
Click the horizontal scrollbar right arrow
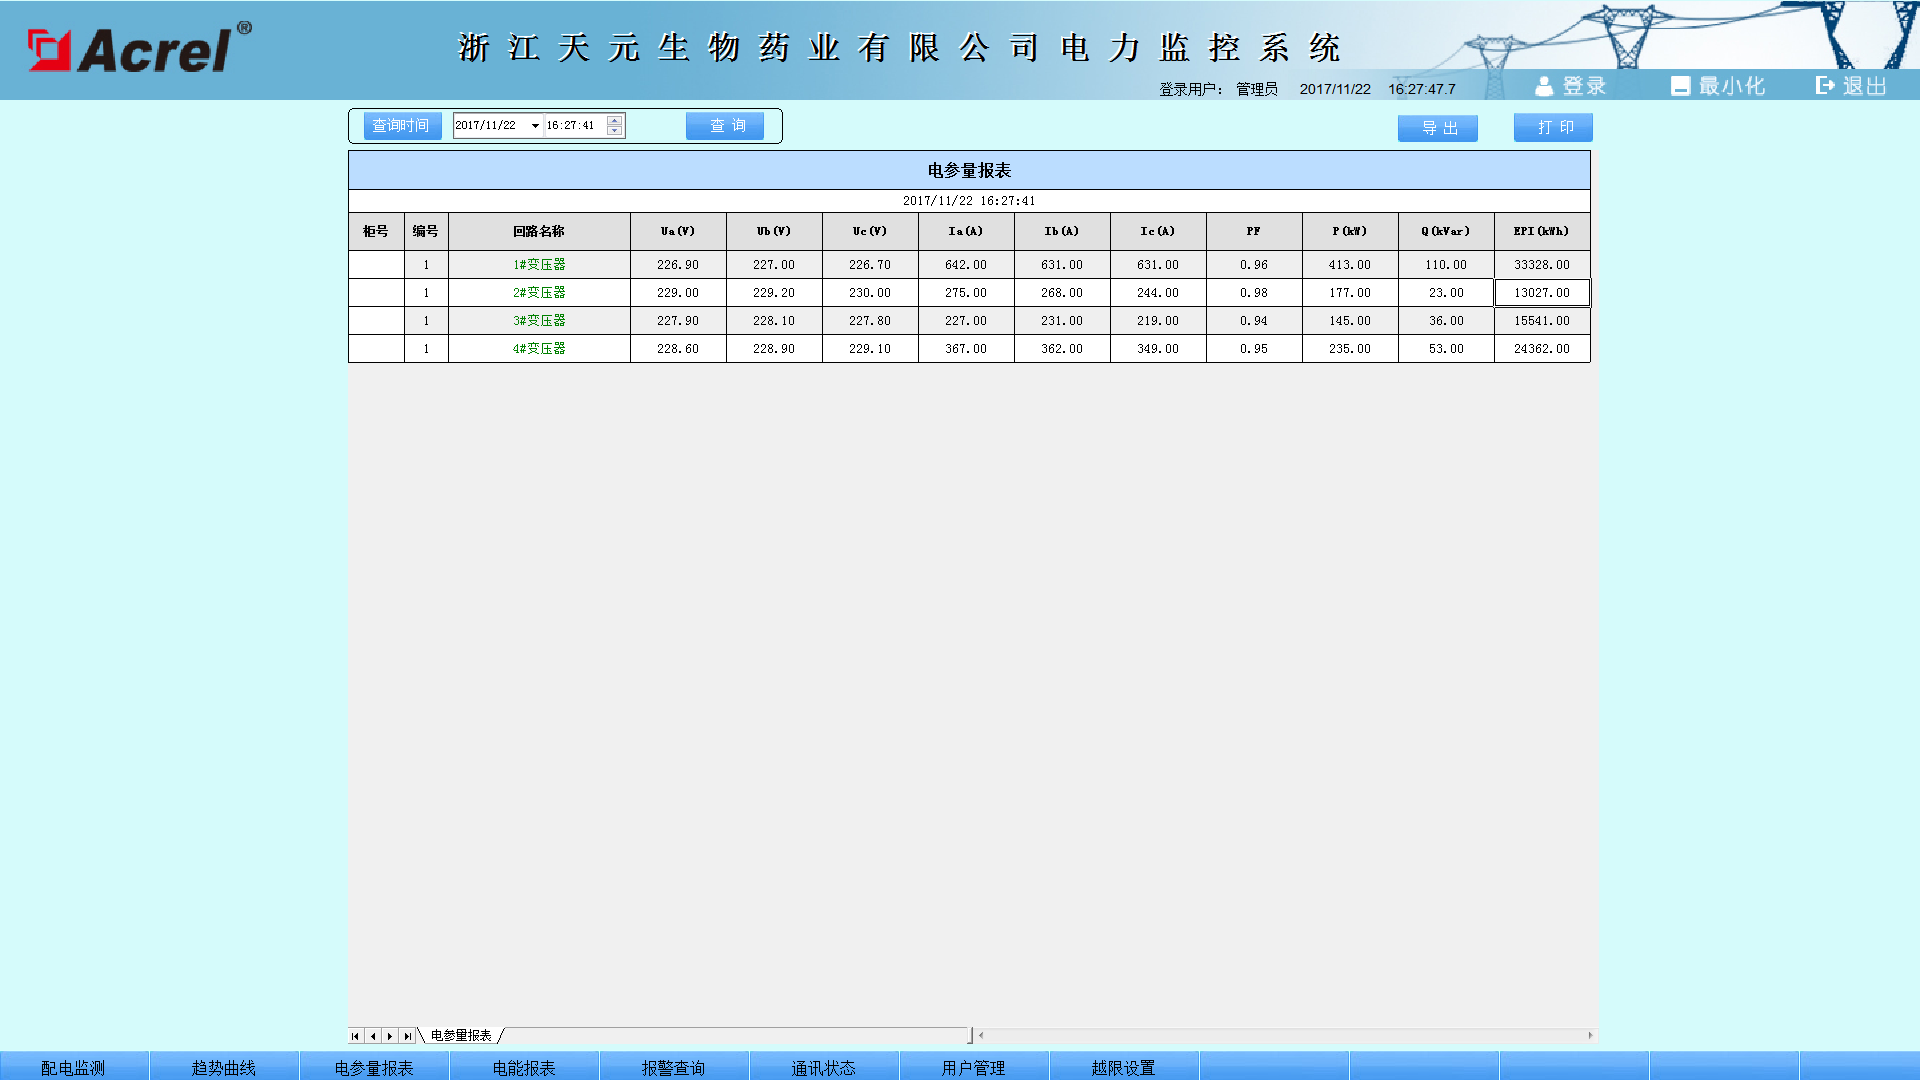(1590, 1036)
